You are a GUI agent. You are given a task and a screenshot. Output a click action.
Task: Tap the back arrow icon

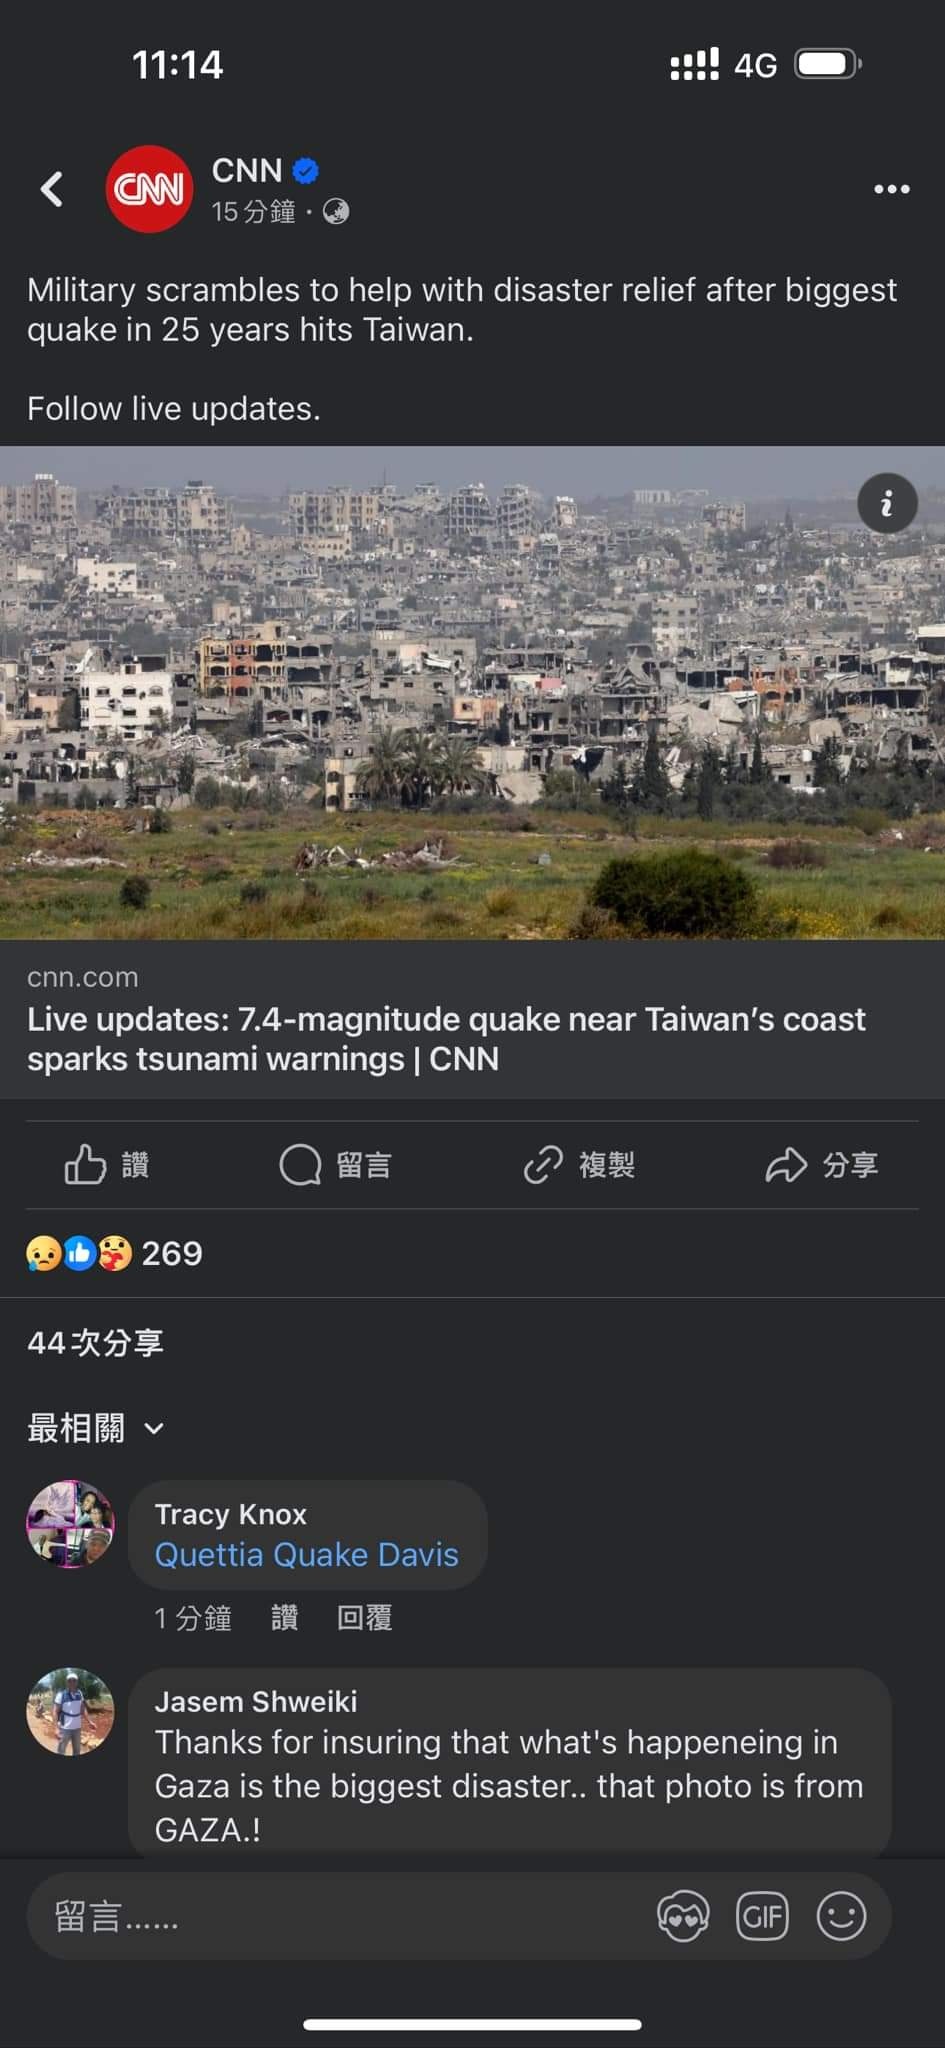point(52,189)
